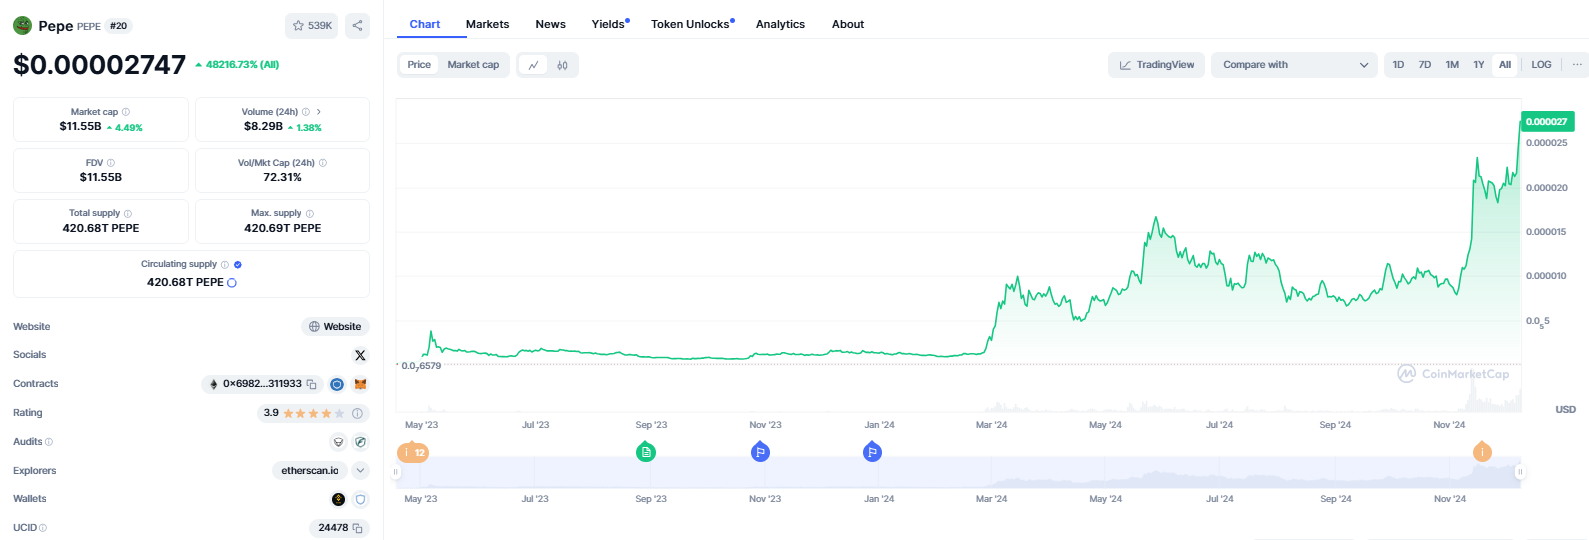The height and width of the screenshot is (540, 1589).
Task: Open the second audit provider icon
Action: 361,442
